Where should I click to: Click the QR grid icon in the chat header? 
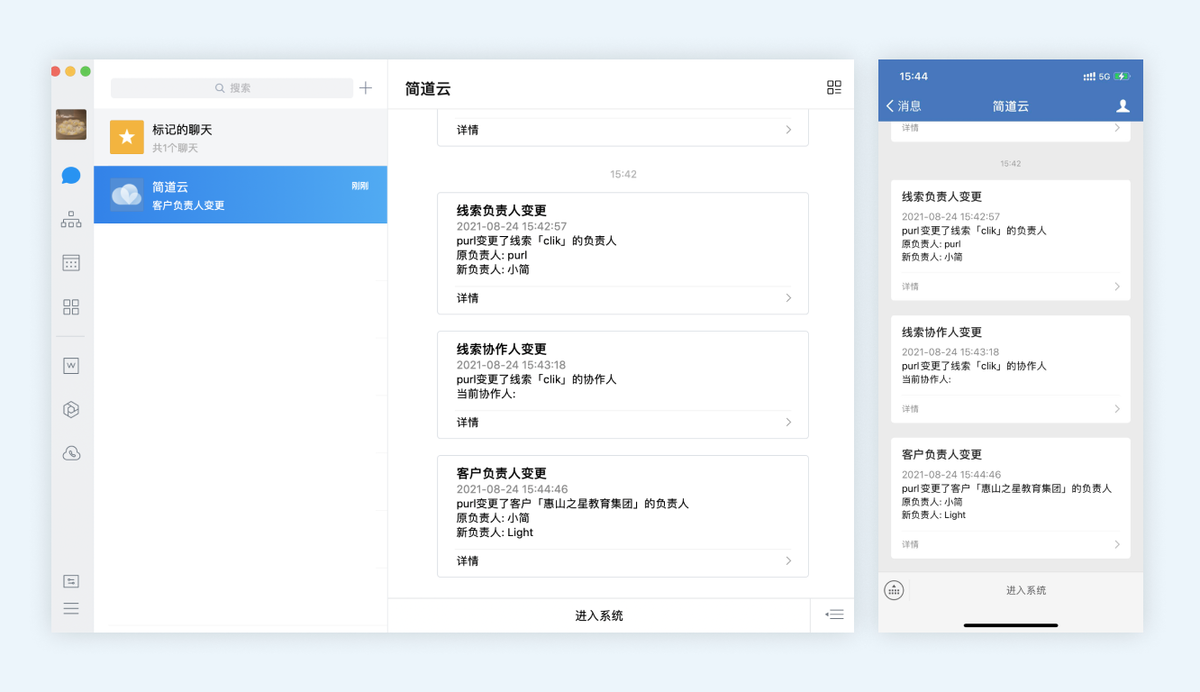pyautogui.click(x=834, y=88)
